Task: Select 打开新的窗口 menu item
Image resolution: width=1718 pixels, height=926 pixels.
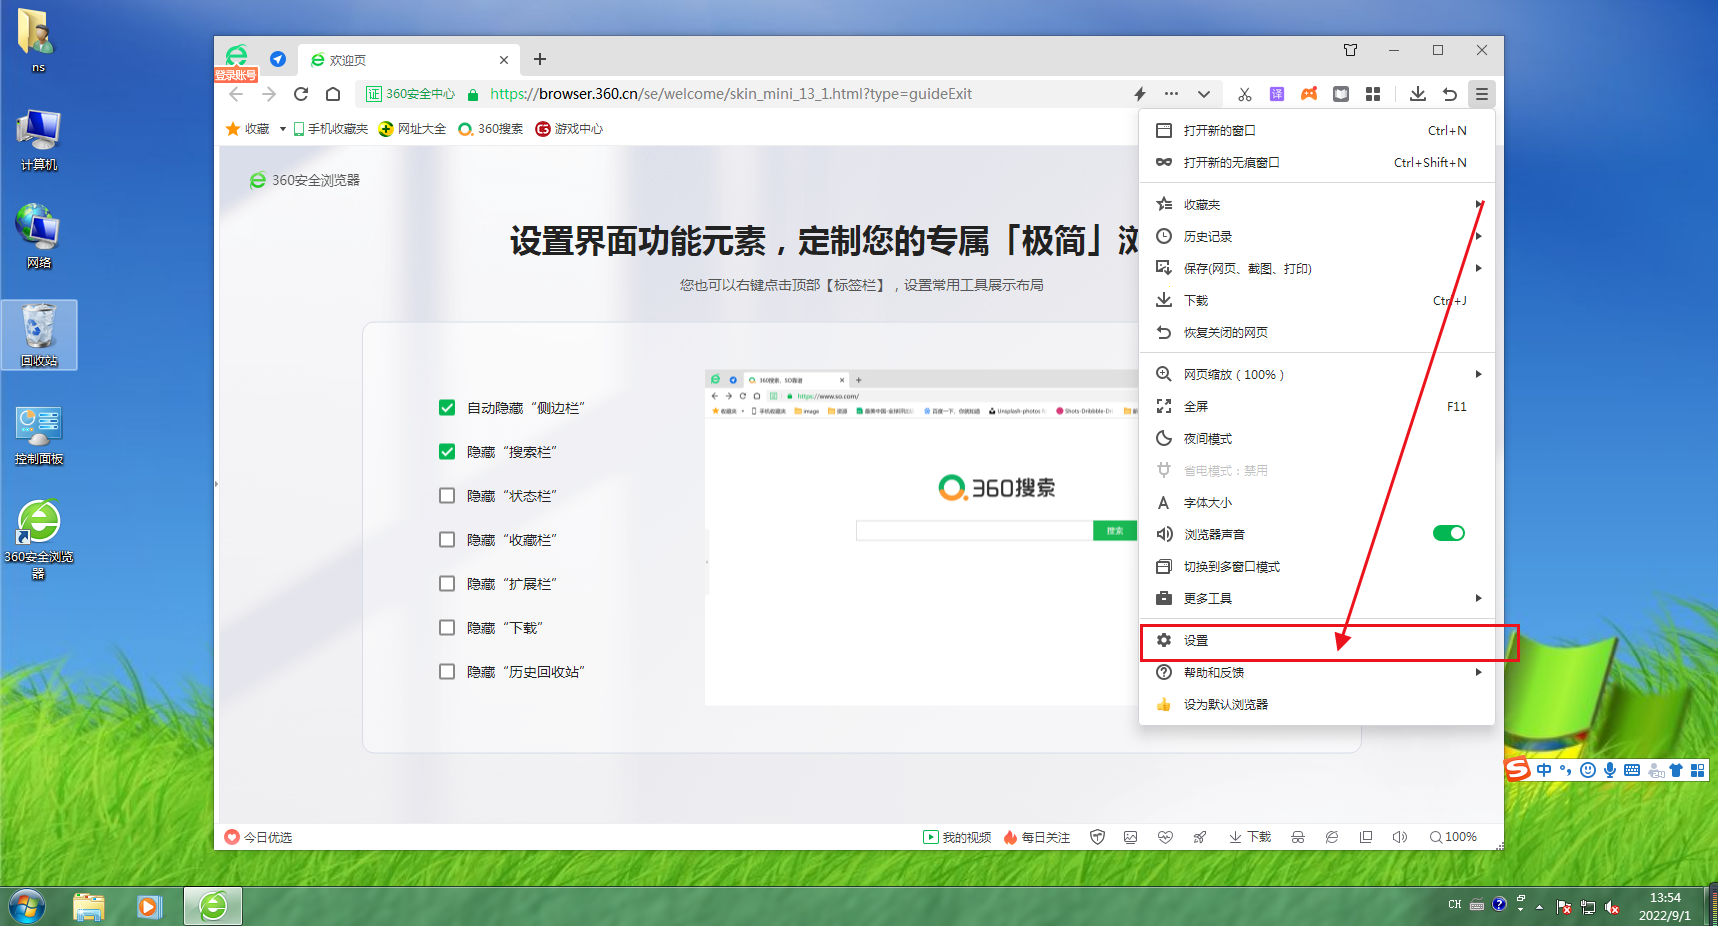Action: pyautogui.click(x=1317, y=131)
